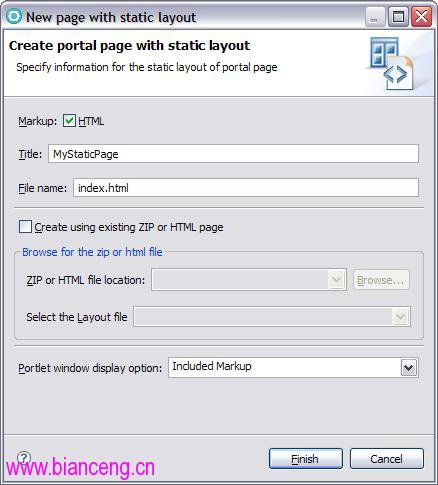
Task: Minimize the New page dialog window
Action: click(x=375, y=17)
